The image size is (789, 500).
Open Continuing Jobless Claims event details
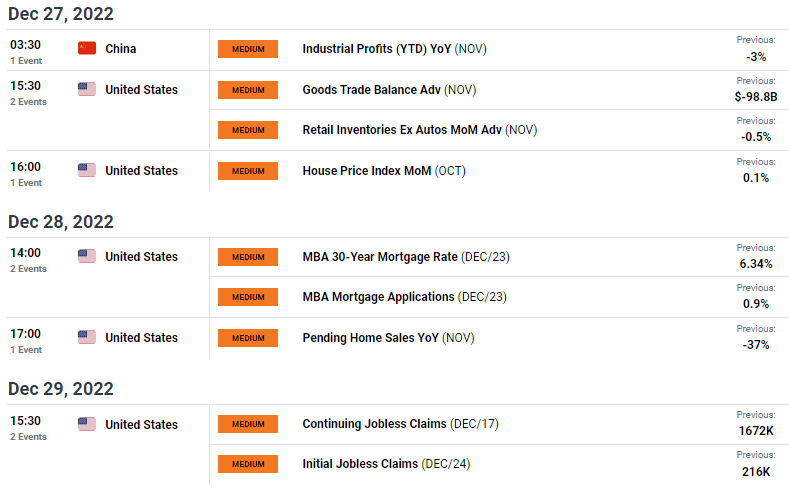coord(375,424)
